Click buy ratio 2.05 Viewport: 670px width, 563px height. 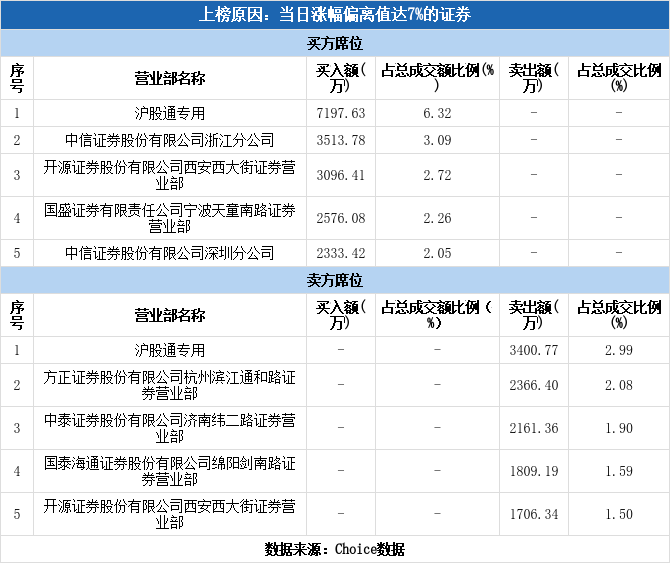[x=437, y=253]
